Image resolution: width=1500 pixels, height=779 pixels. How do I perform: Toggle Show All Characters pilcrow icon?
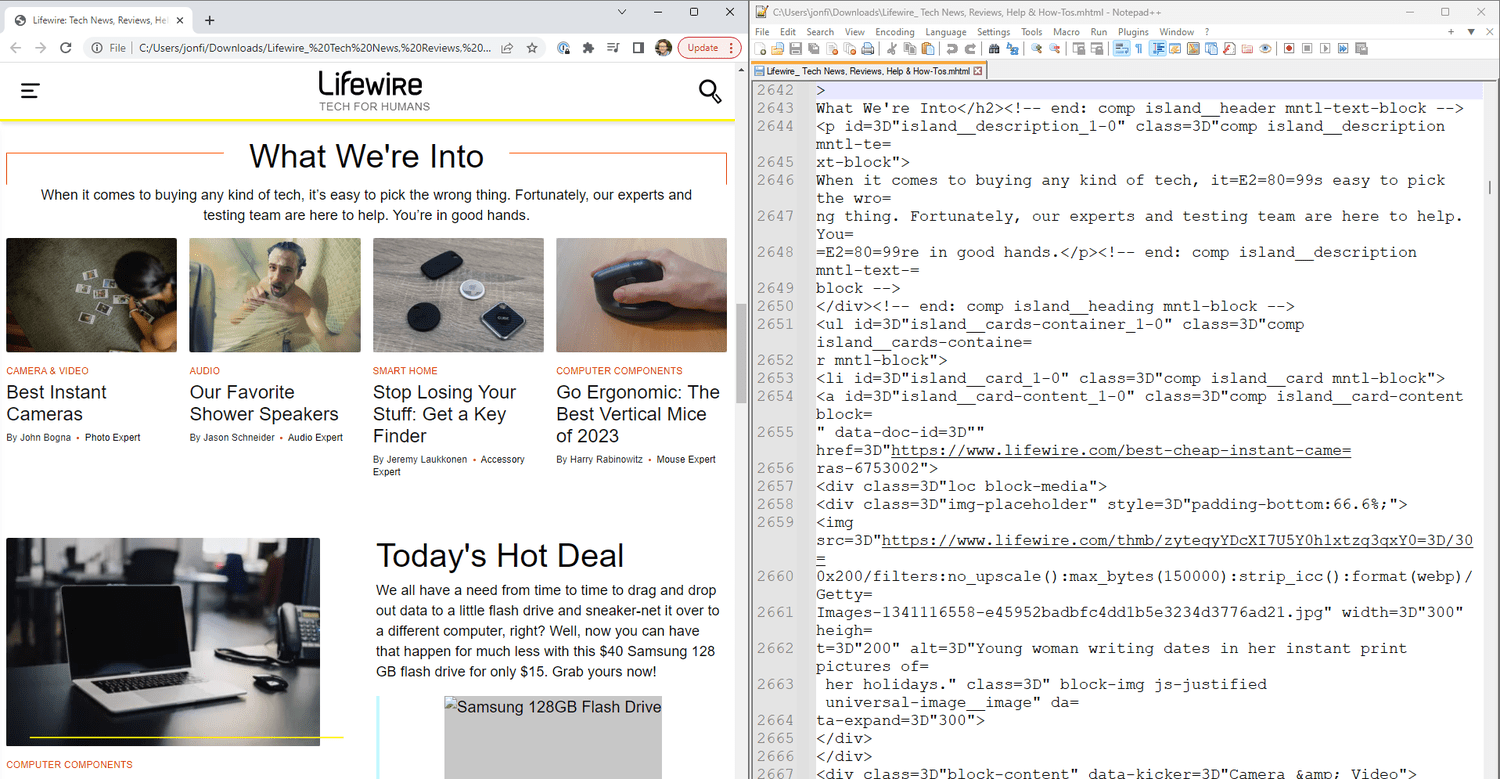[x=1139, y=48]
